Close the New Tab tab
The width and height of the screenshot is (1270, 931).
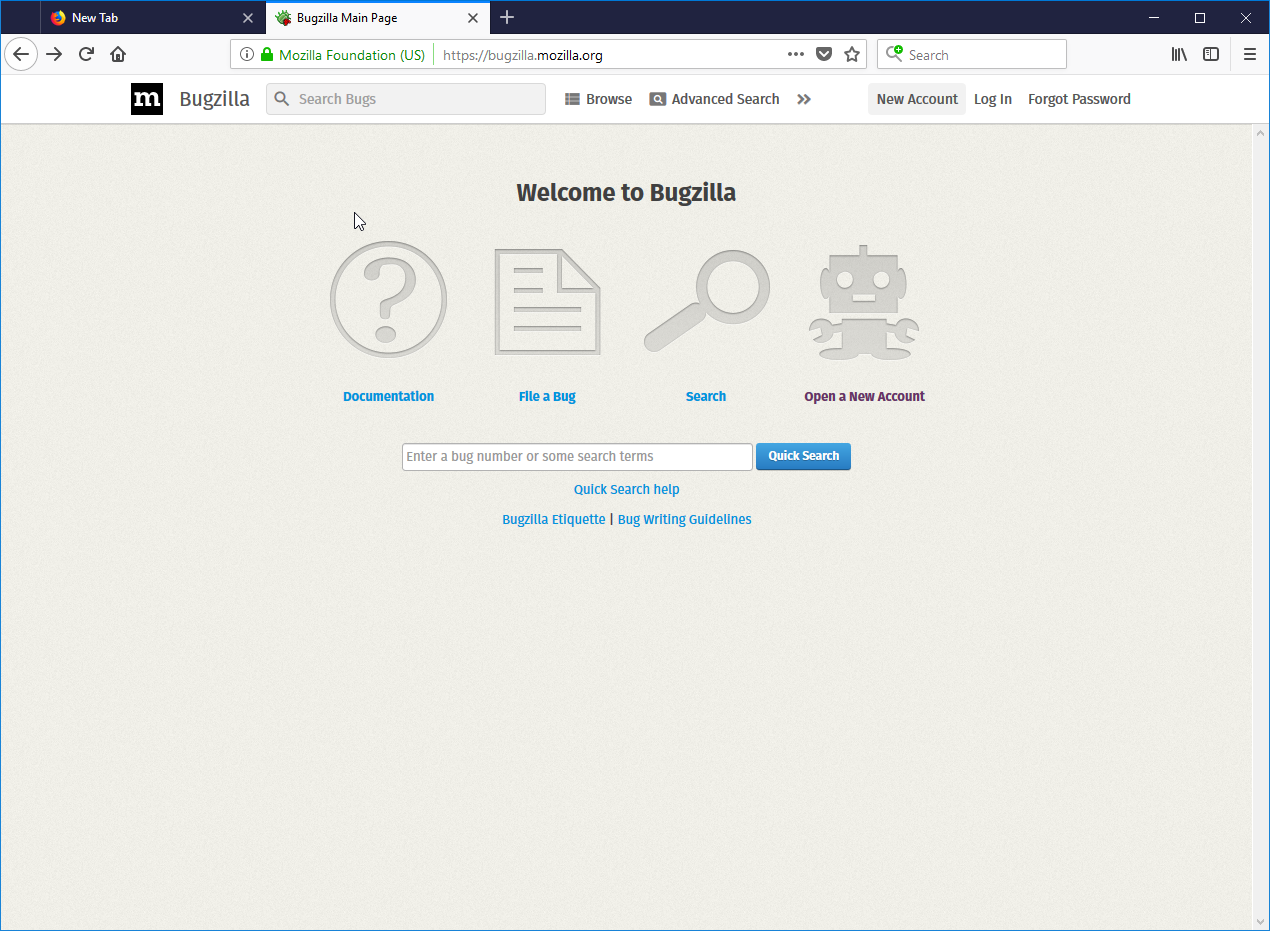(248, 18)
